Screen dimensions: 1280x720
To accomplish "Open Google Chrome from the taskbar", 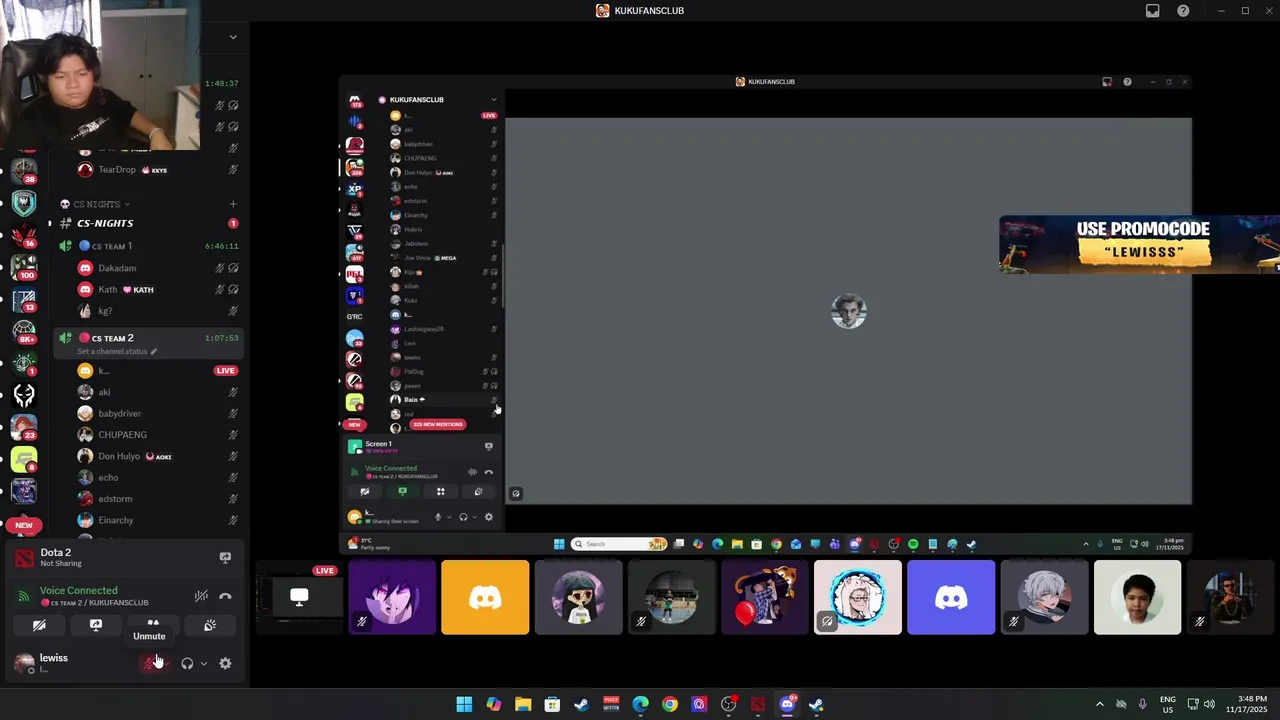I will (670, 704).
